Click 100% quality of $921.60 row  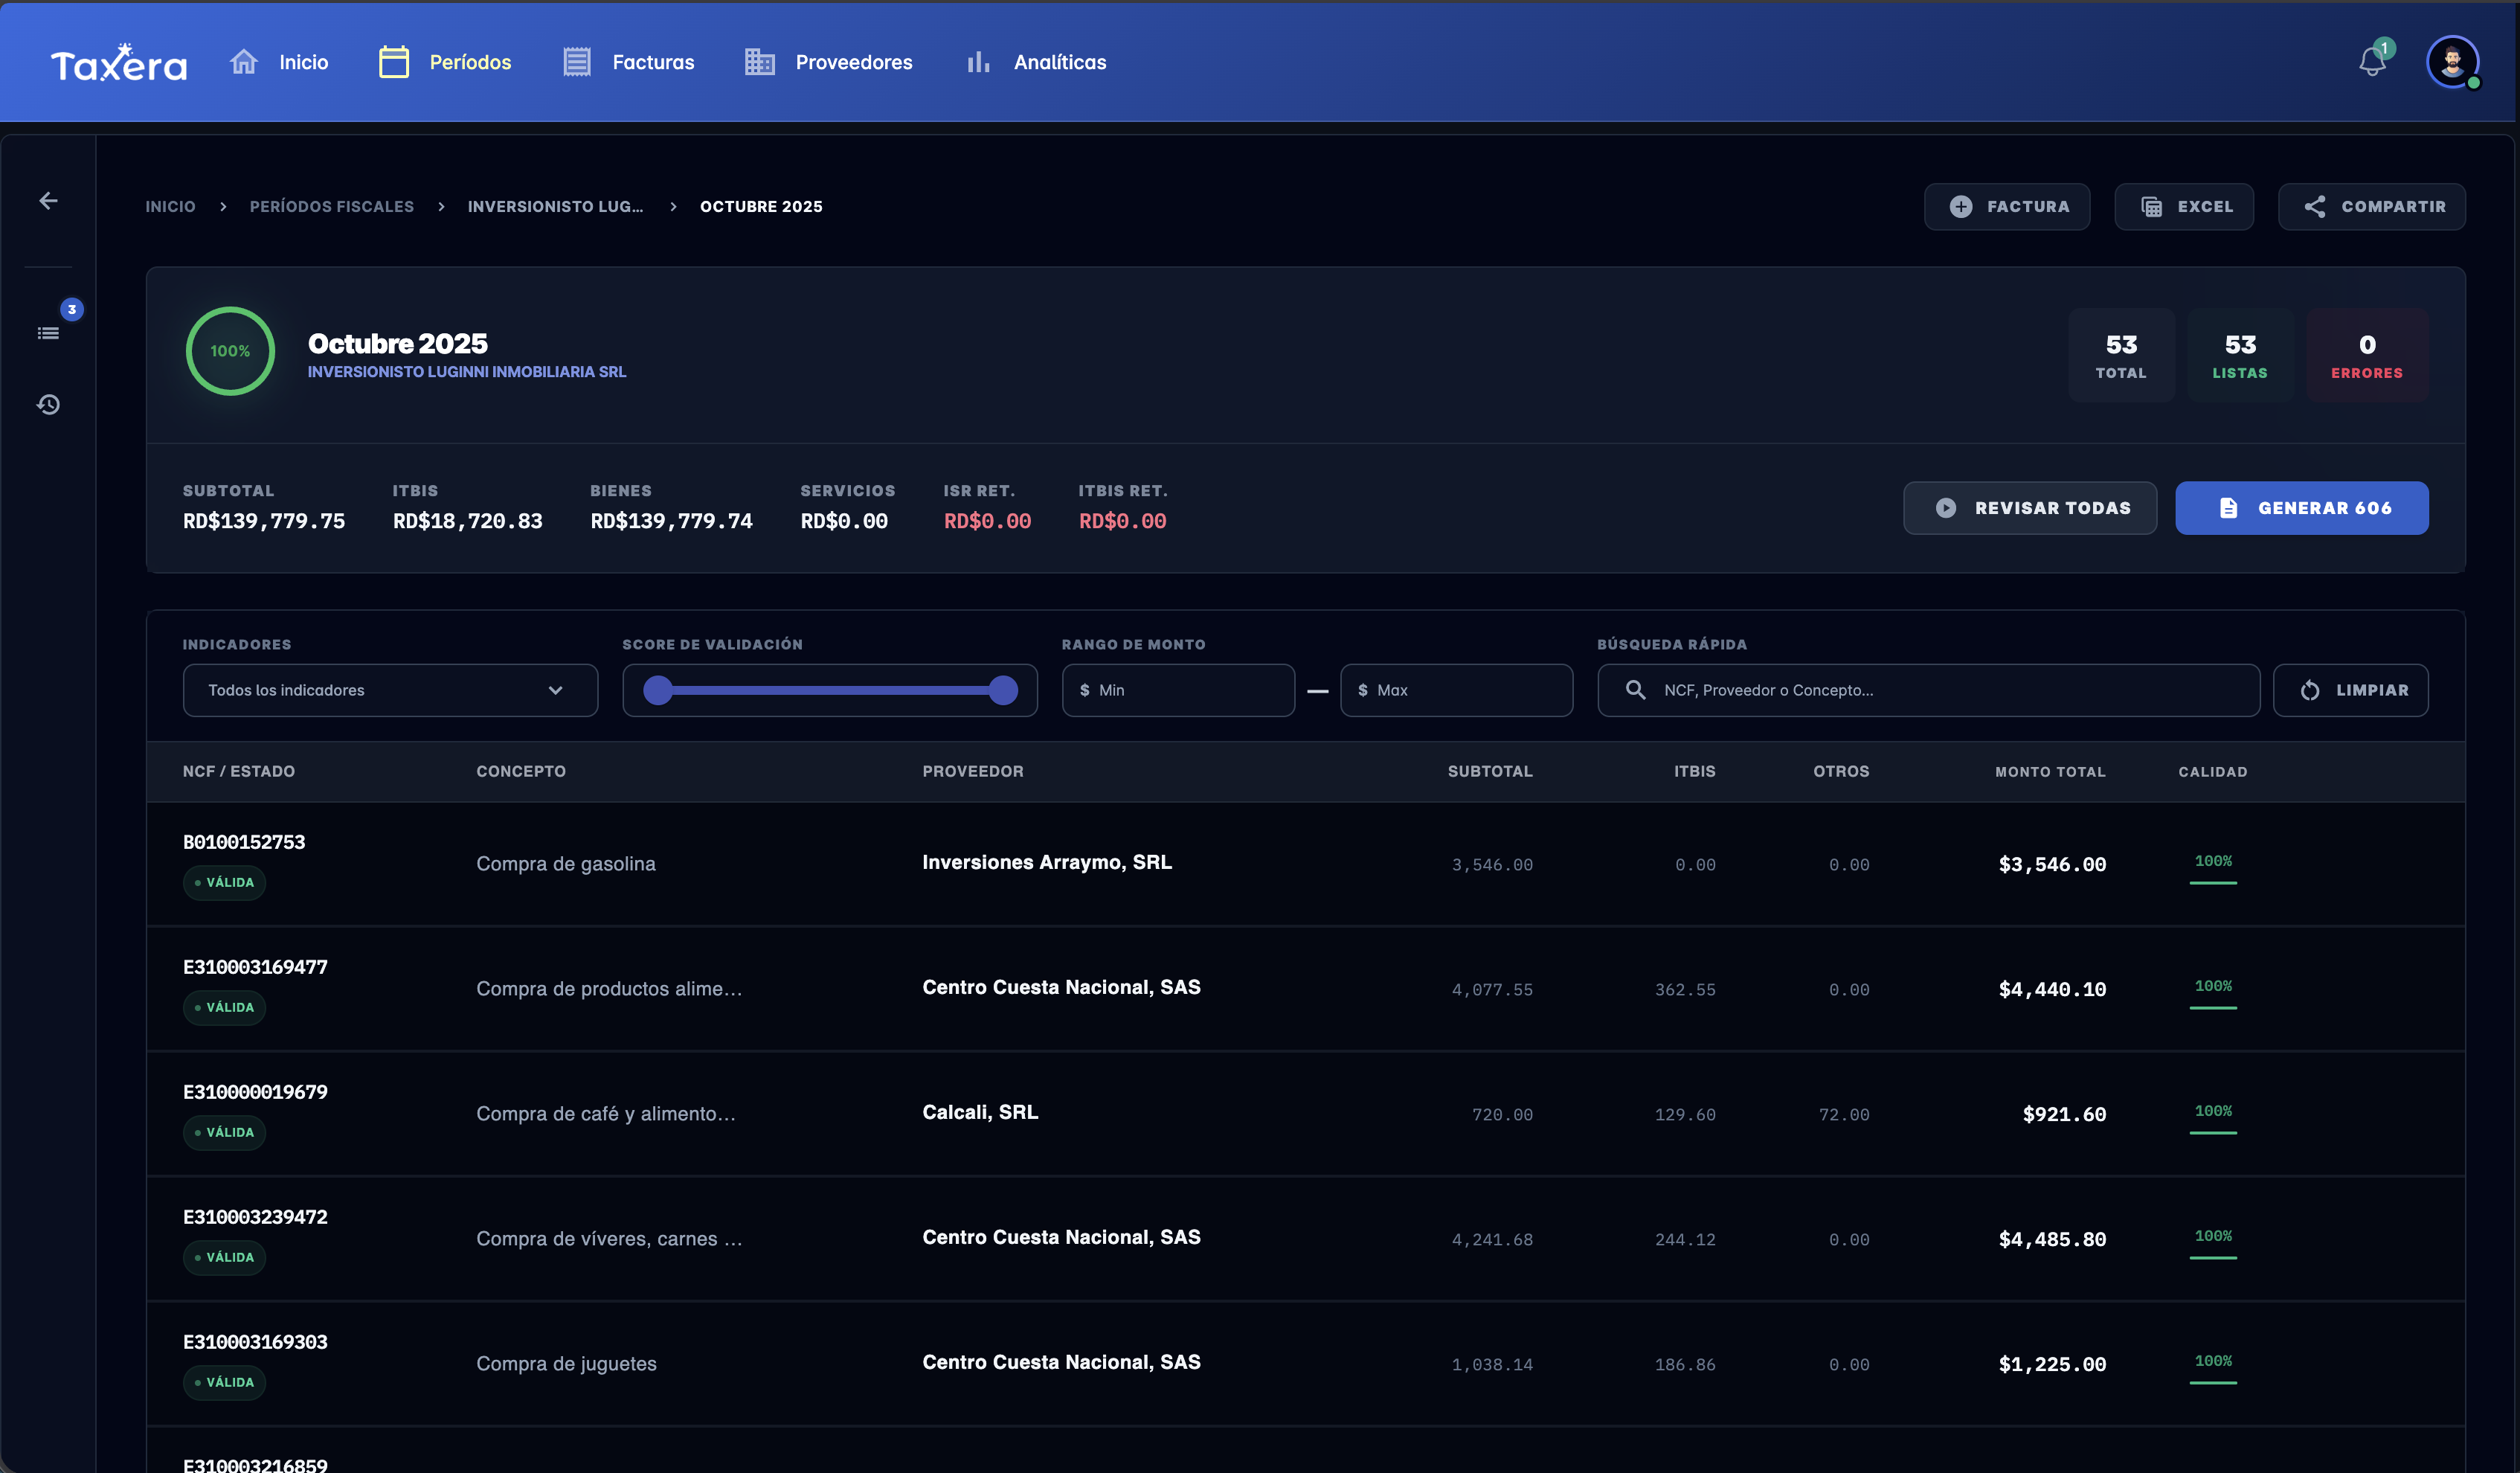click(x=2213, y=1113)
